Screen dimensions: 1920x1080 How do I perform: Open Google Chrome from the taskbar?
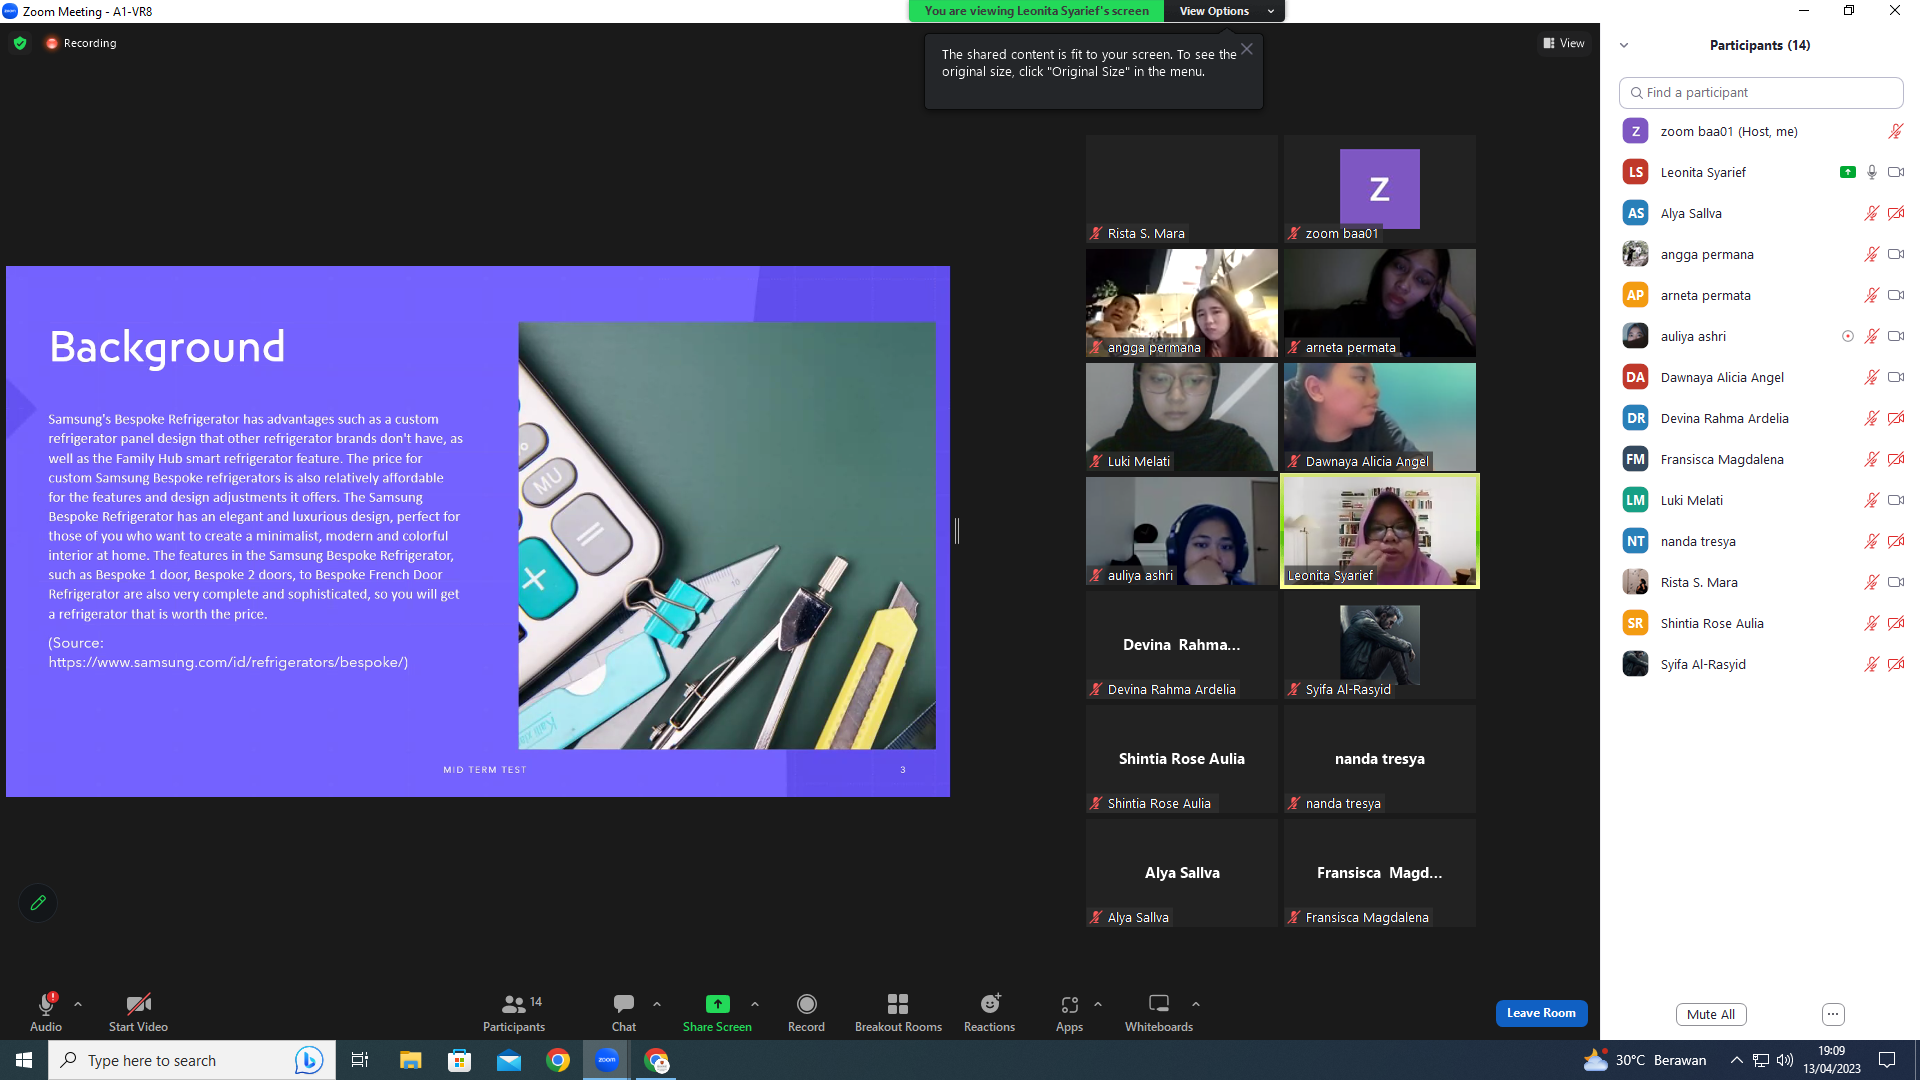(x=558, y=1060)
